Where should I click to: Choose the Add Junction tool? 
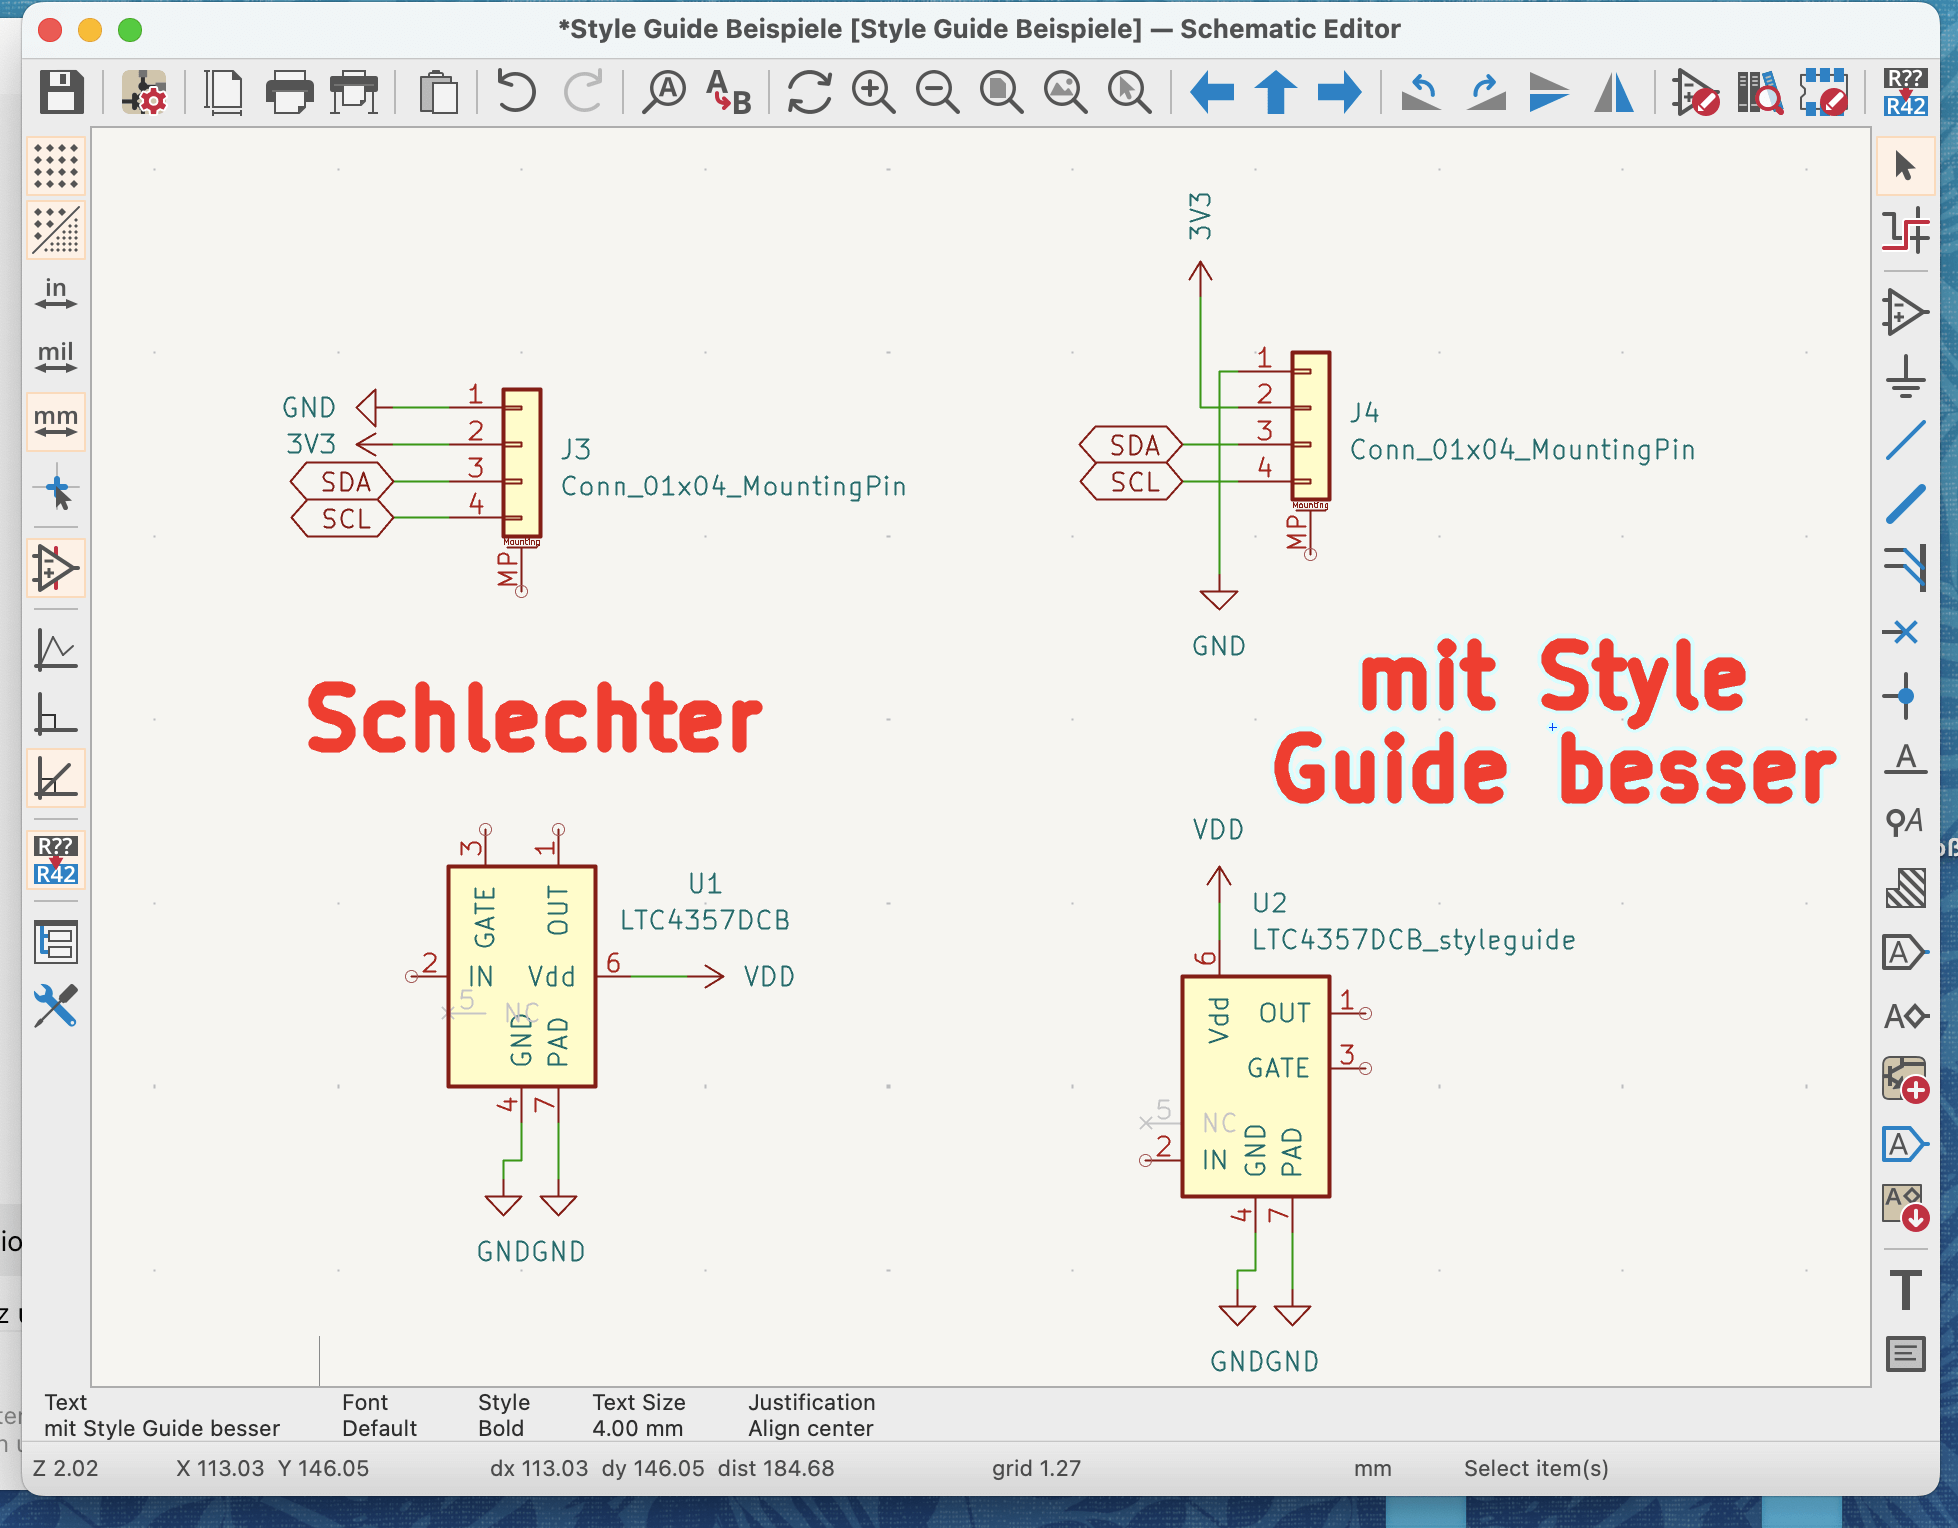[1903, 696]
